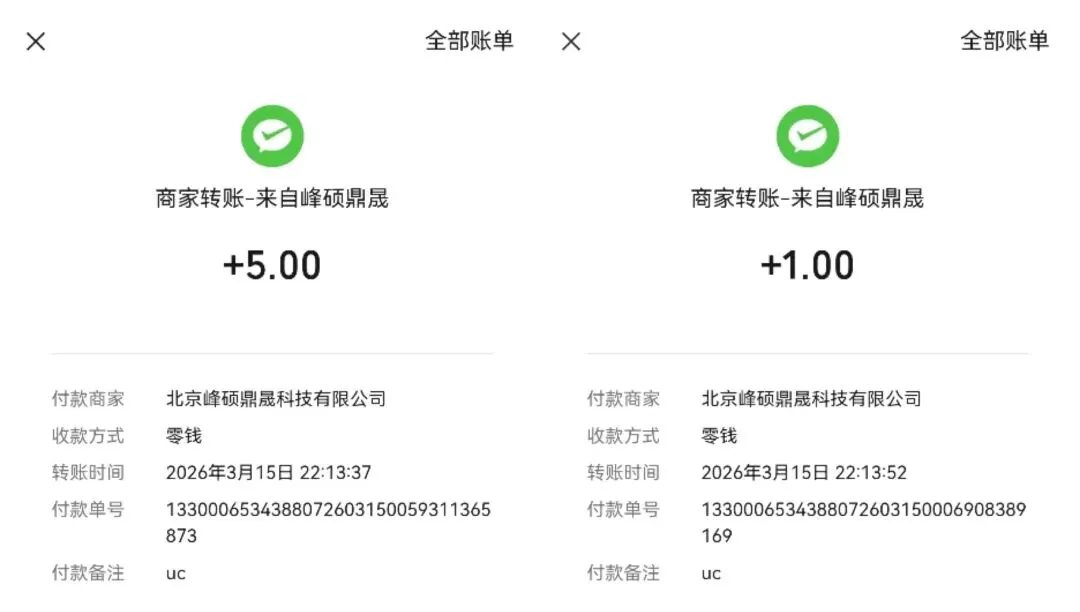Select the +5.00 amount text

(272, 266)
